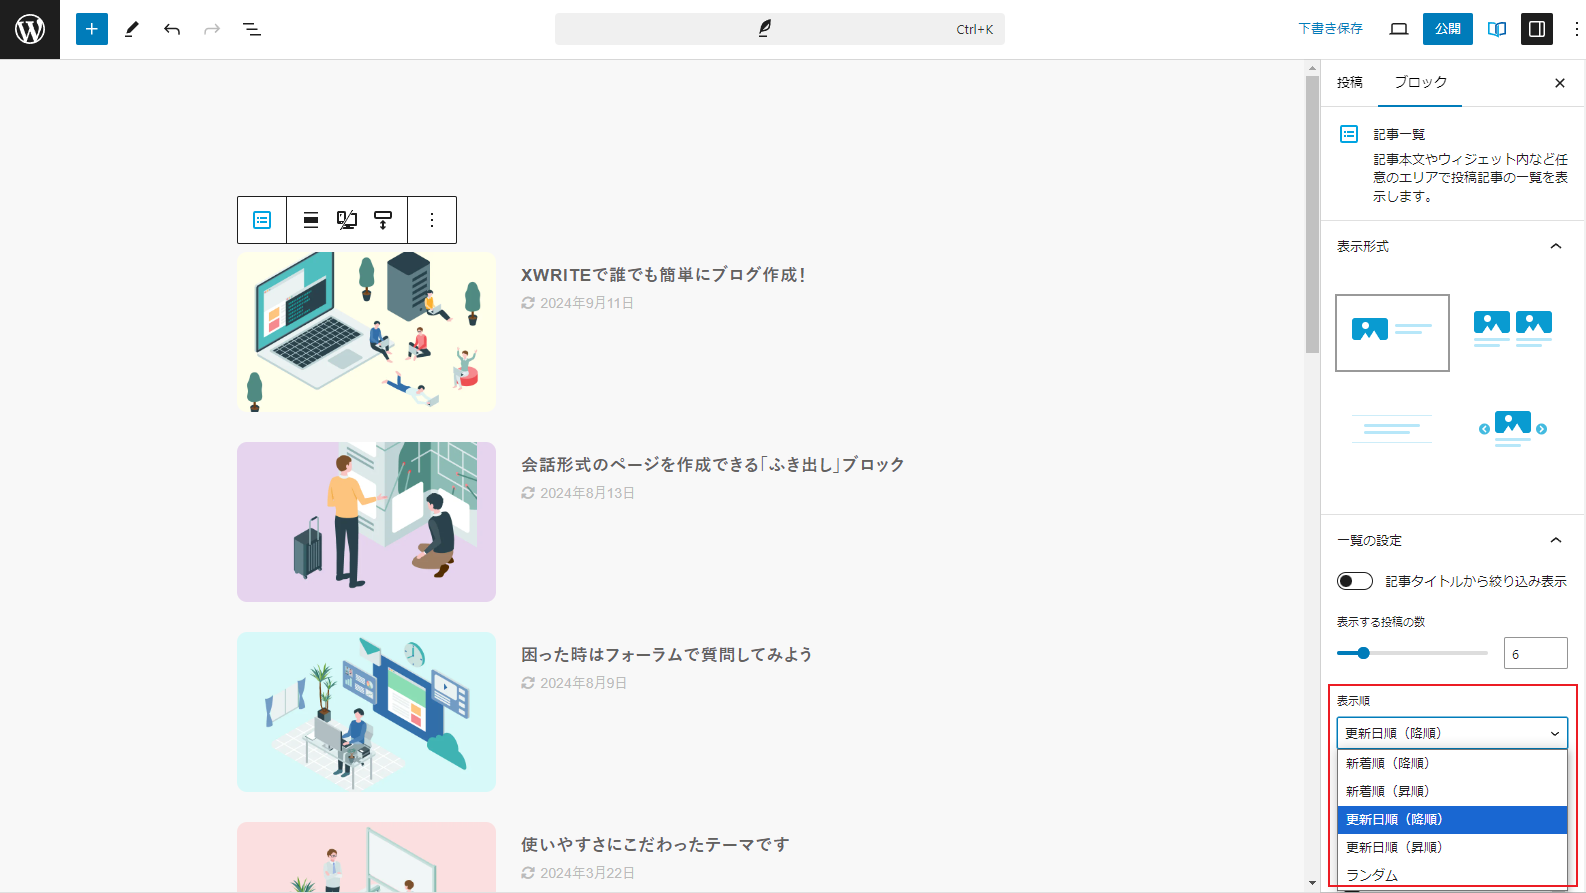Undo the last change
1586x893 pixels.
tap(172, 29)
